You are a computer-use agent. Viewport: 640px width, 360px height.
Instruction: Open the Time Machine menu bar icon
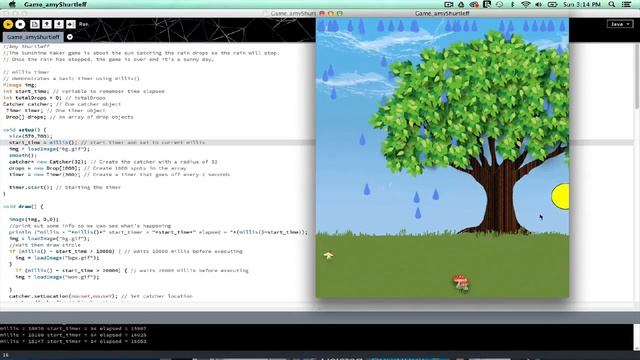(500, 4)
